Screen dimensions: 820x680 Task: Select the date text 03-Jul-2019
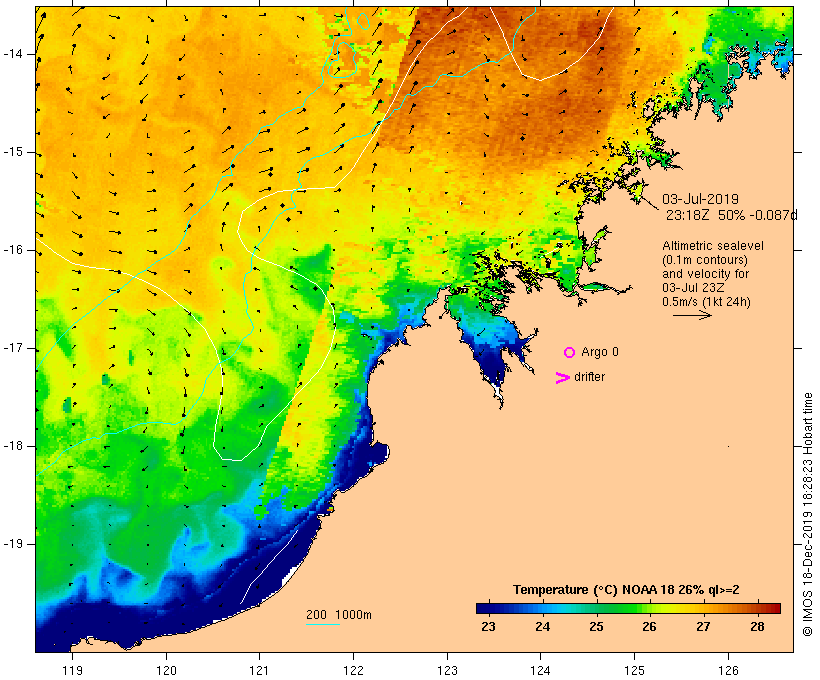pos(700,199)
